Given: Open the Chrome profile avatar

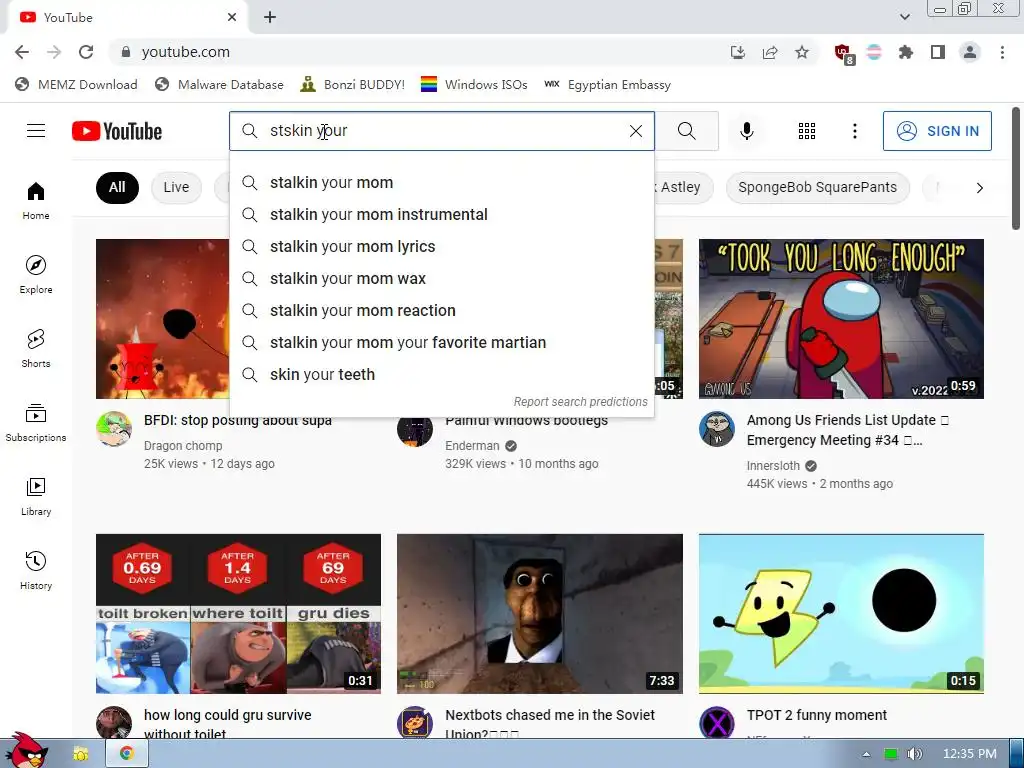Looking at the screenshot, I should point(970,52).
